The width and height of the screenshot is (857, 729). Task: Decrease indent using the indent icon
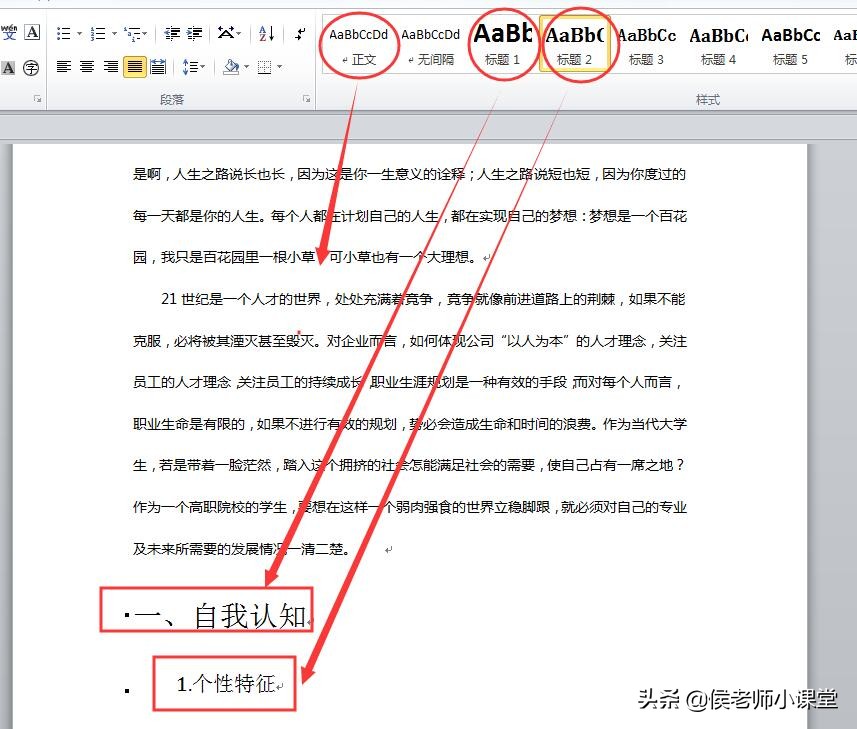click(170, 33)
